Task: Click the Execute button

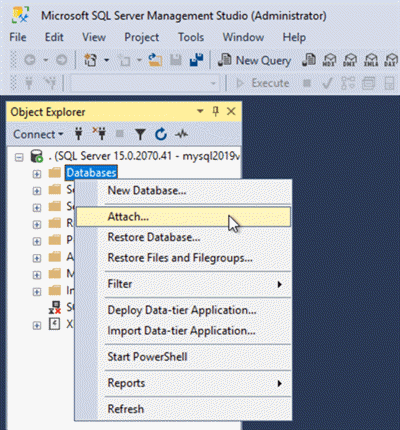Action: pyautogui.click(x=263, y=83)
